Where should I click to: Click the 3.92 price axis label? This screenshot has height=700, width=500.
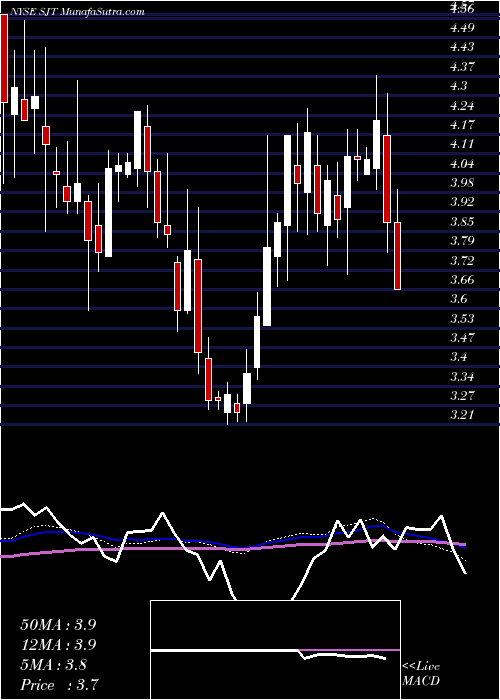tap(462, 202)
